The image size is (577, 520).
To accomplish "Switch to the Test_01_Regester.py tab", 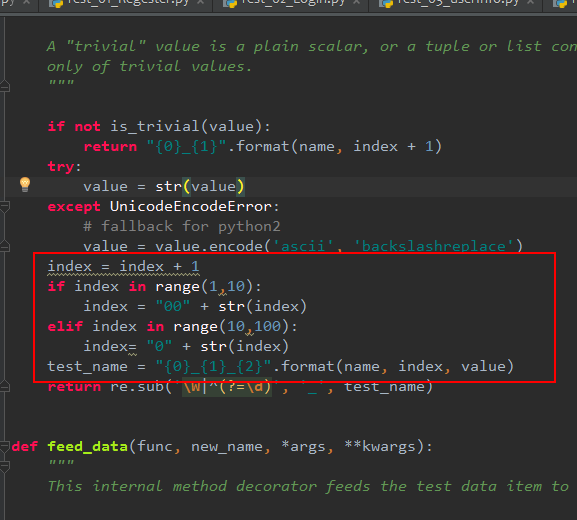I will click(127, 3).
